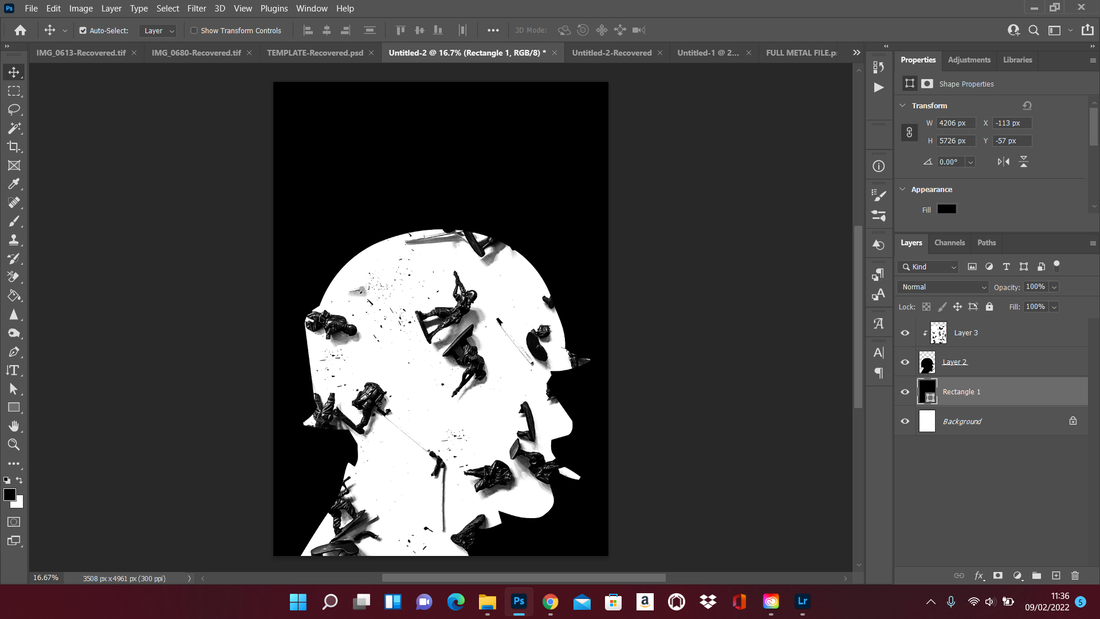
Task: Show more document tabs chevron
Action: click(x=857, y=53)
